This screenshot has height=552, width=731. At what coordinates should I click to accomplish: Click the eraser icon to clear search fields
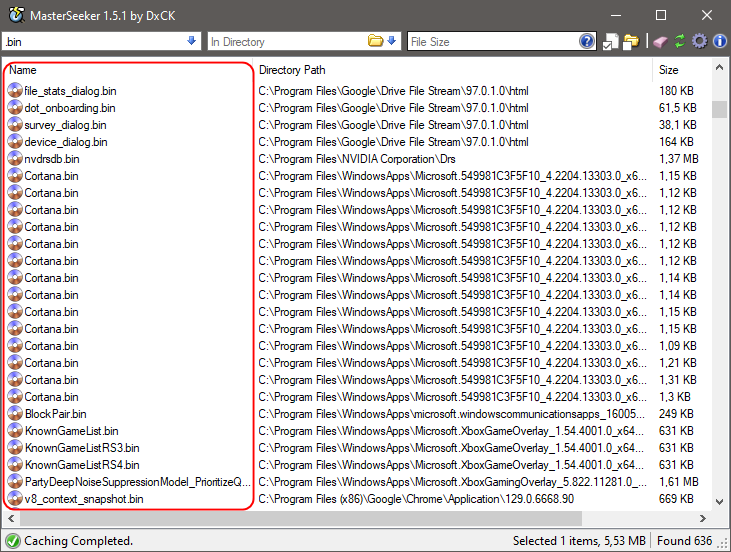[660, 42]
